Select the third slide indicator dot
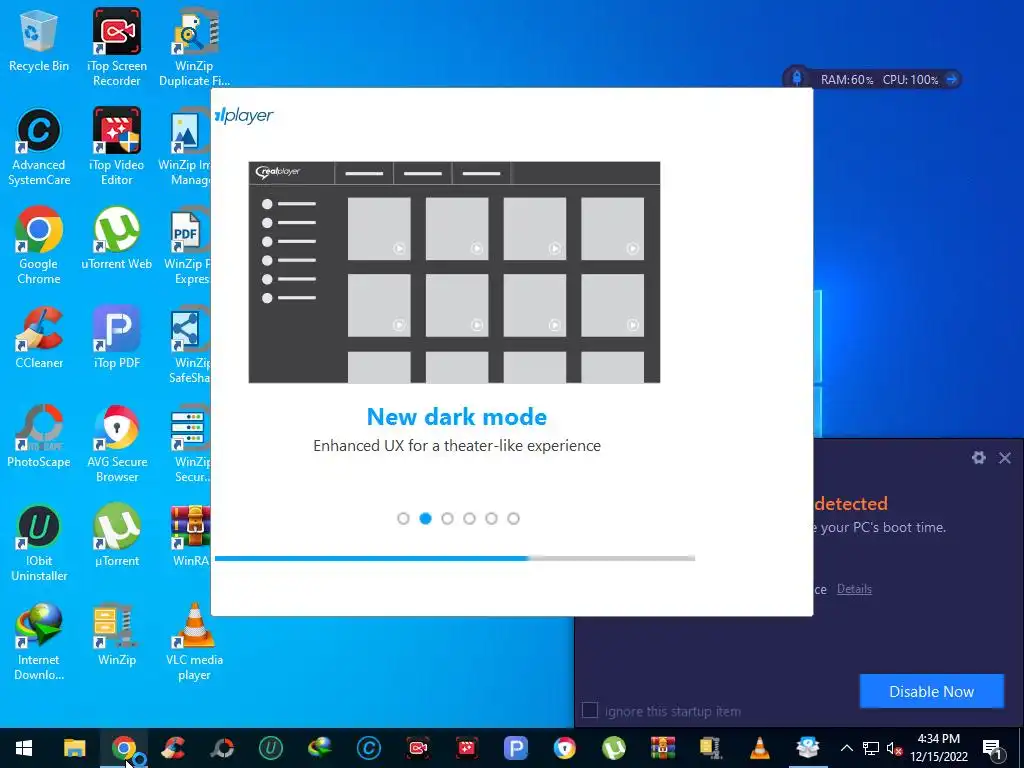Screen dimensions: 1024x768 [x=447, y=519]
